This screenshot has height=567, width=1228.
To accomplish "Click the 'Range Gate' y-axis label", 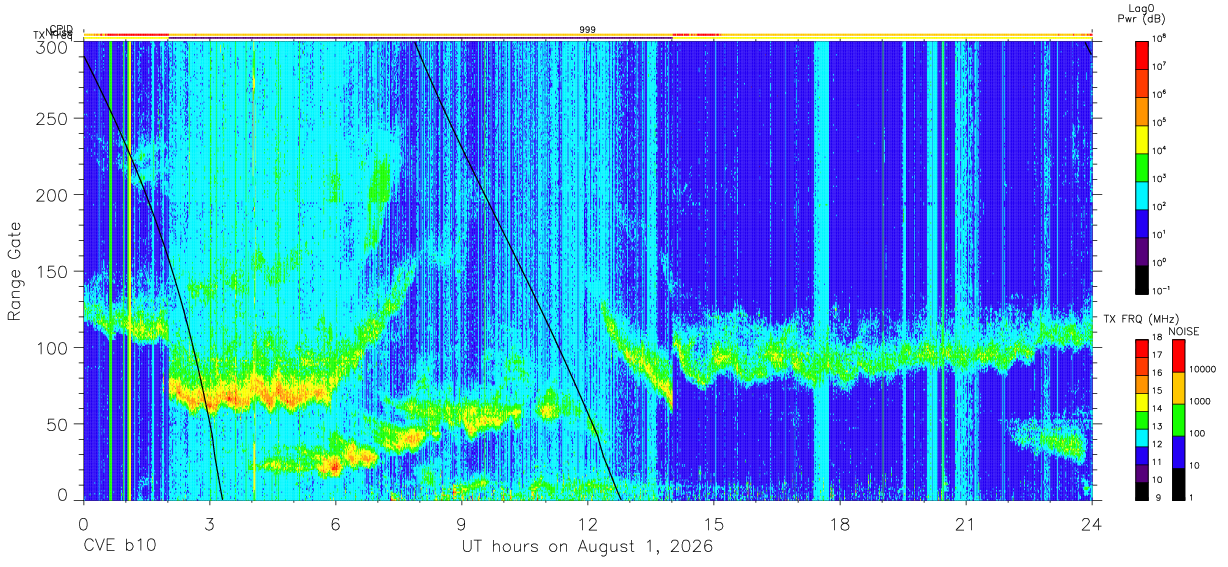I will (x=15, y=271).
